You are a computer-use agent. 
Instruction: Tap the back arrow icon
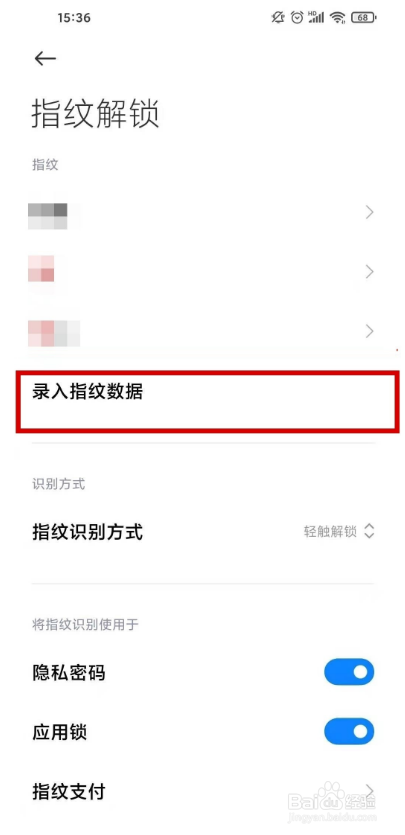pos(45,59)
